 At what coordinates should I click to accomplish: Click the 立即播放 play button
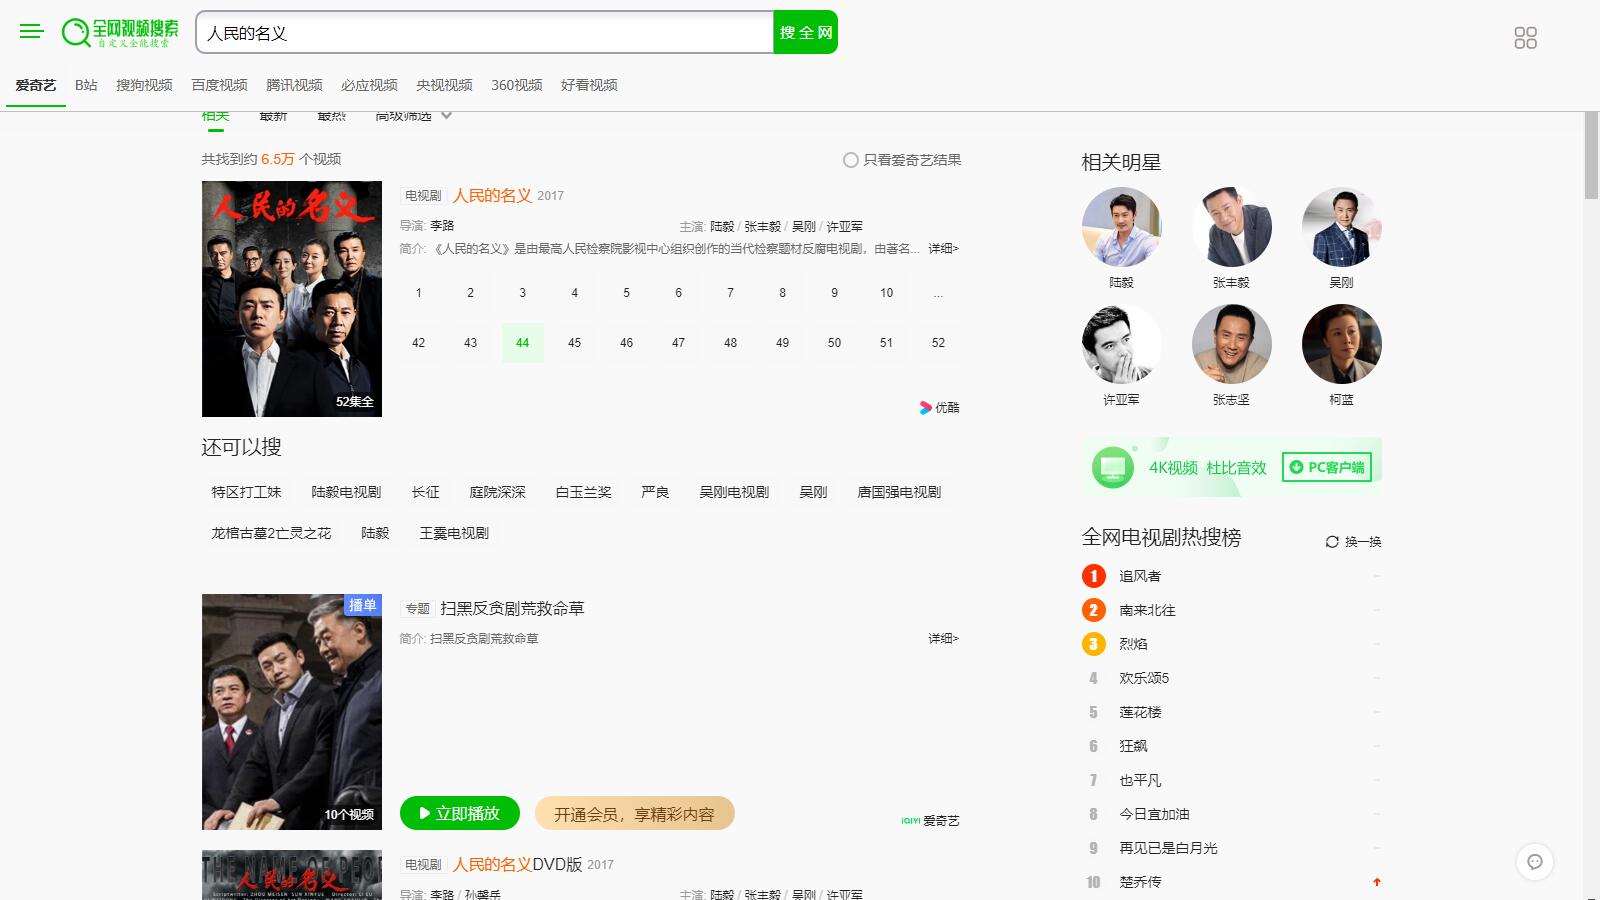tap(460, 814)
